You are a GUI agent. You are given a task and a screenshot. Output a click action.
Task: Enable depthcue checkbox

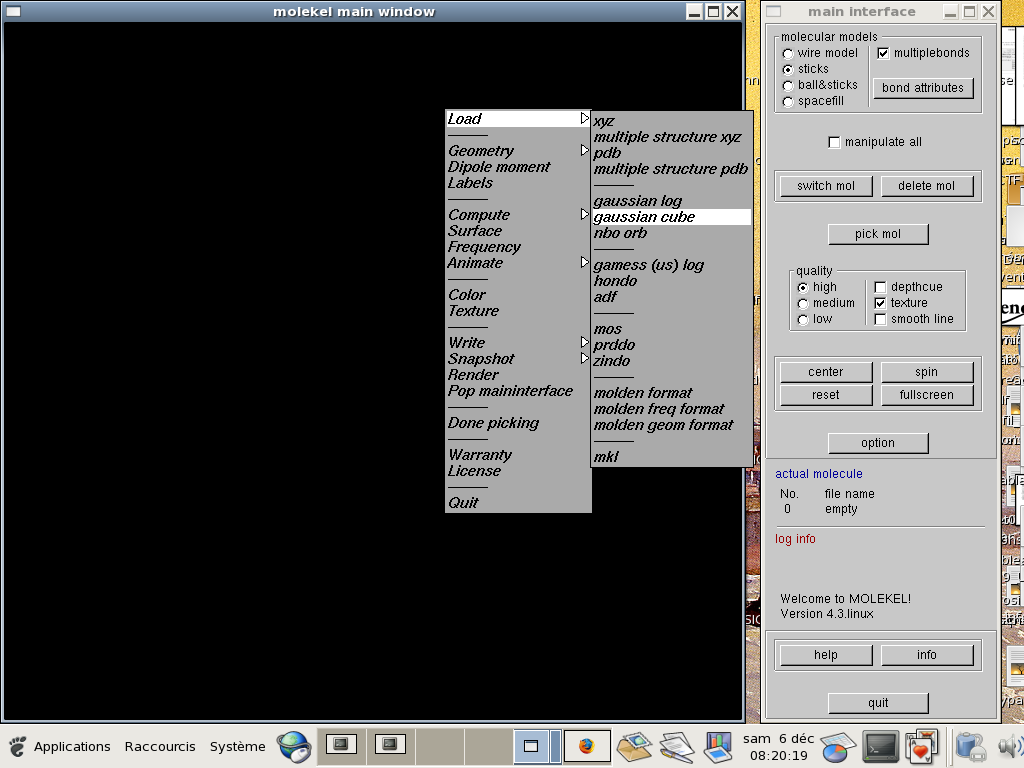[880, 287]
